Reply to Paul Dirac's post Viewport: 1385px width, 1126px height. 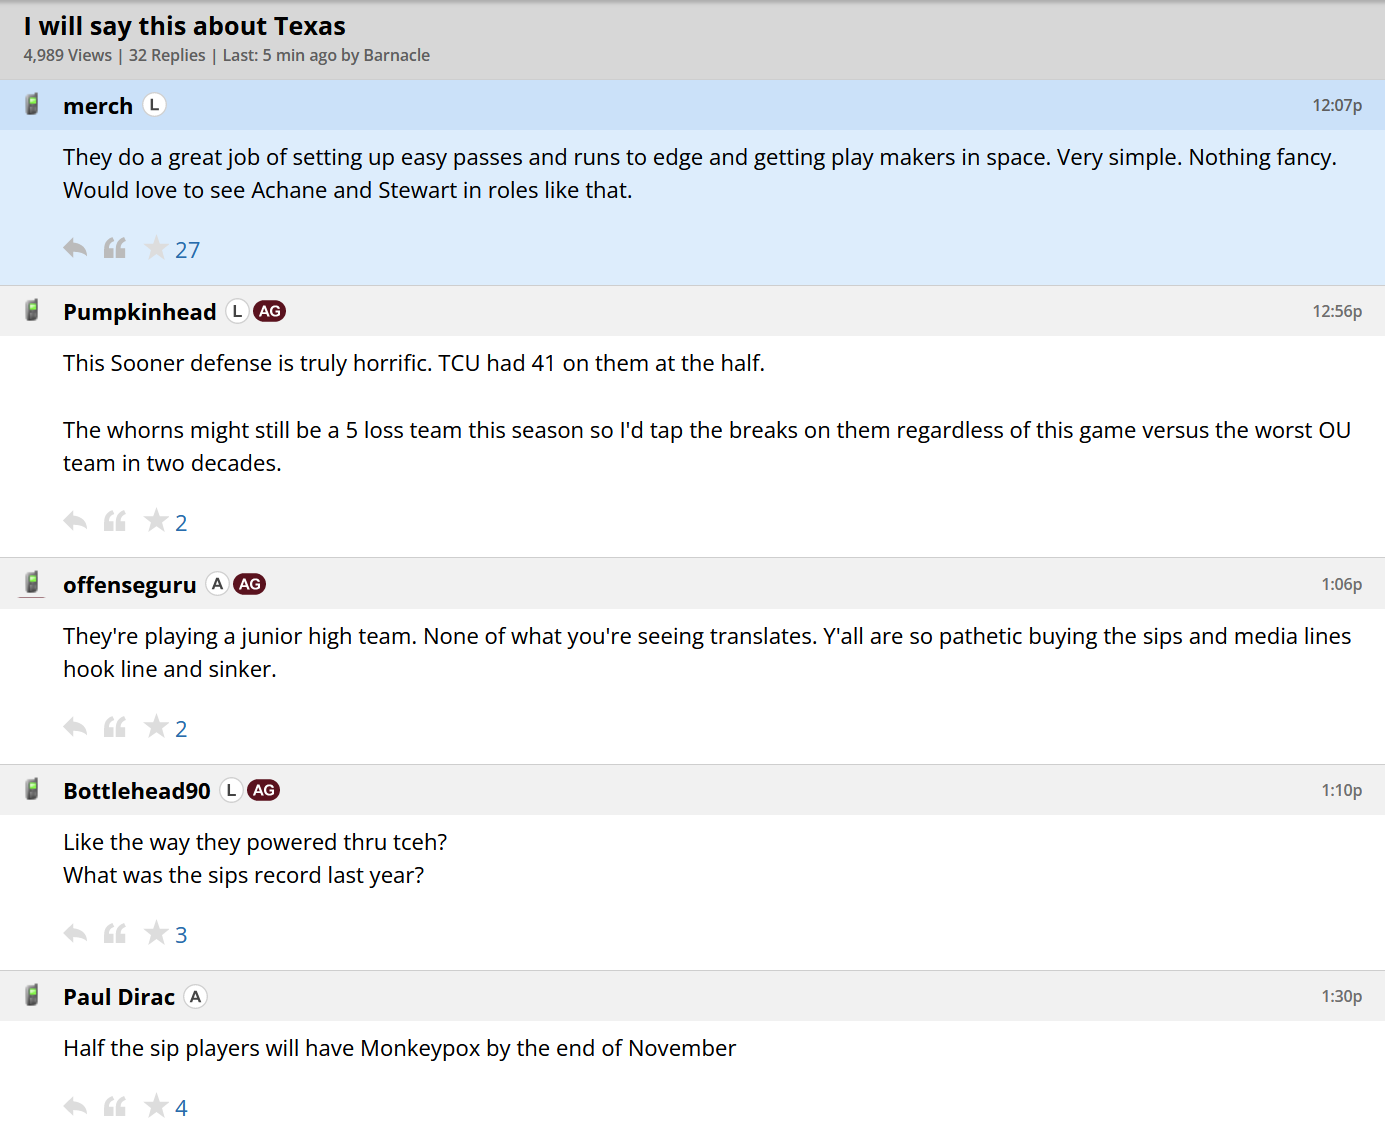click(x=75, y=1106)
